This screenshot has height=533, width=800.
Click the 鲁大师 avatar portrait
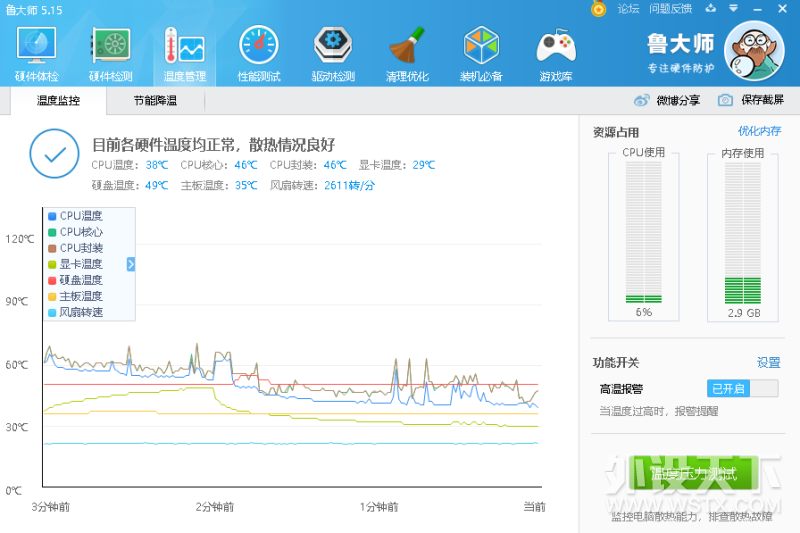coord(754,51)
